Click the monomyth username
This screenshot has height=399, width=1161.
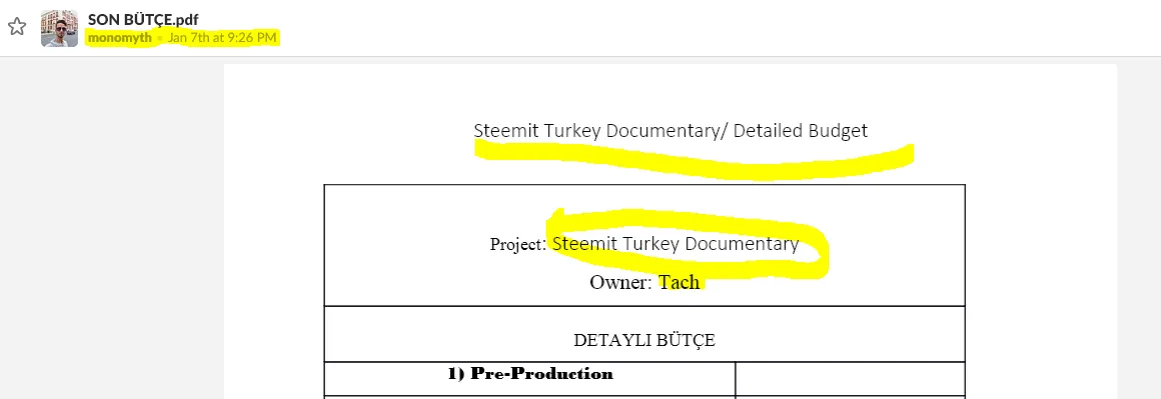pos(119,38)
